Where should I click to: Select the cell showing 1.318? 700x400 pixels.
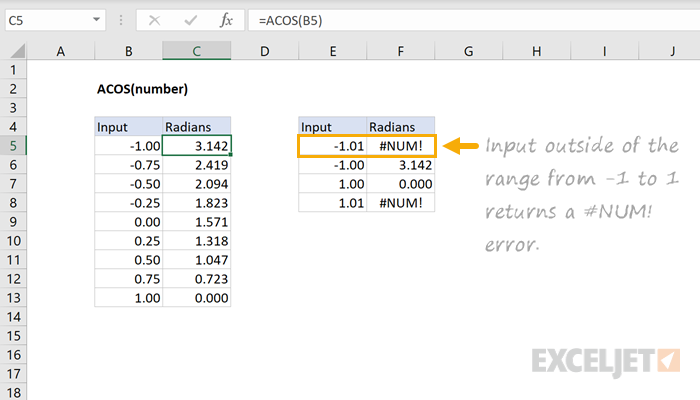196,241
